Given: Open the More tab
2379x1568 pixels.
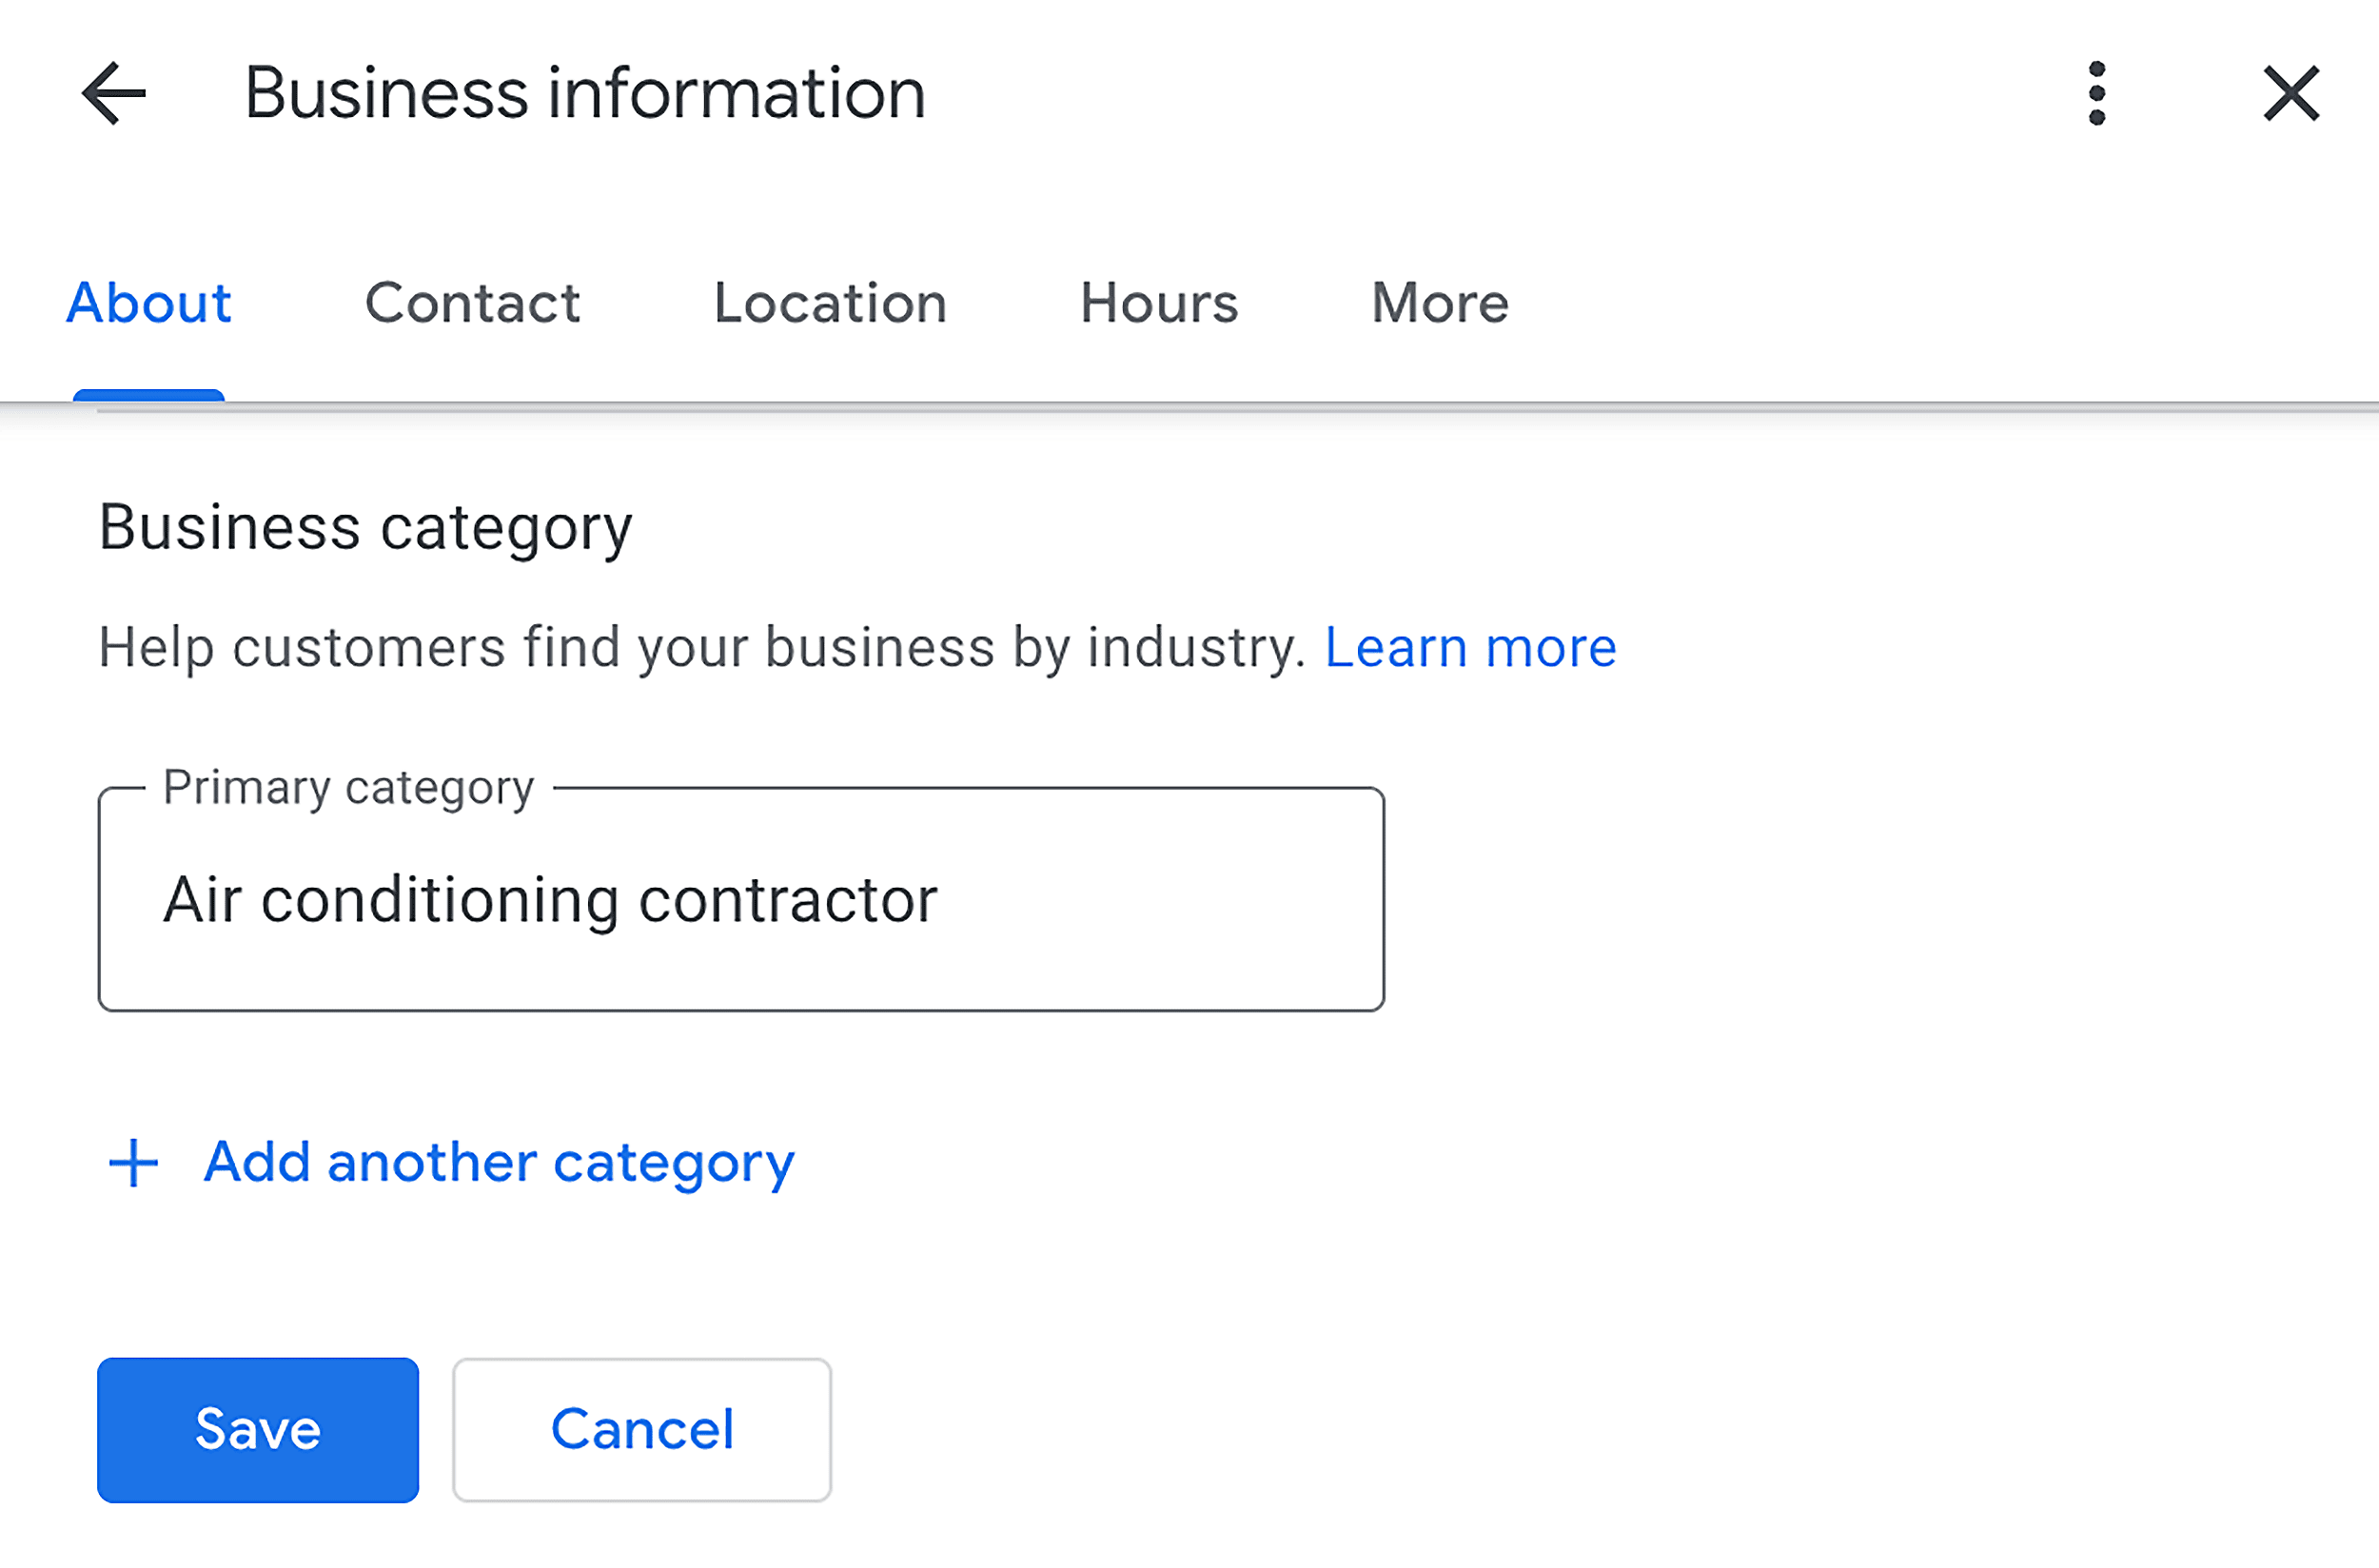Looking at the screenshot, I should tap(1439, 303).
